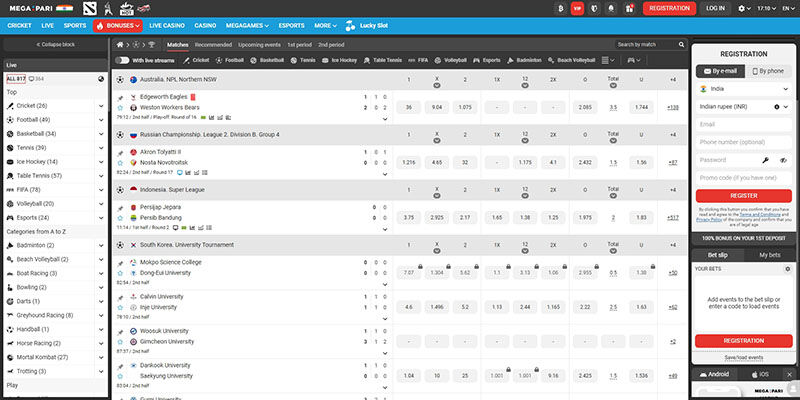Switch to the Recommended tab

tap(213, 45)
